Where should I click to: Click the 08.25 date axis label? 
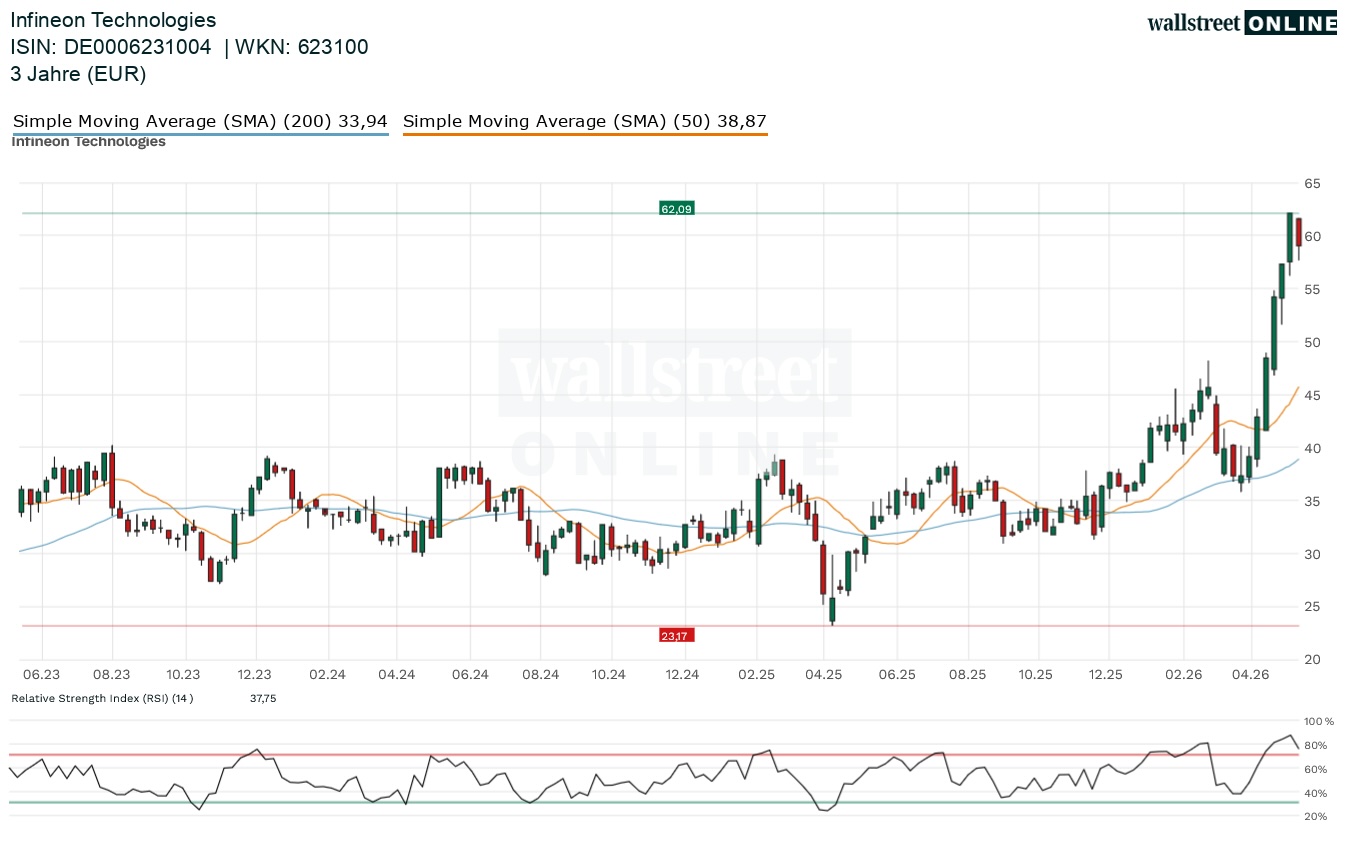tap(968, 675)
